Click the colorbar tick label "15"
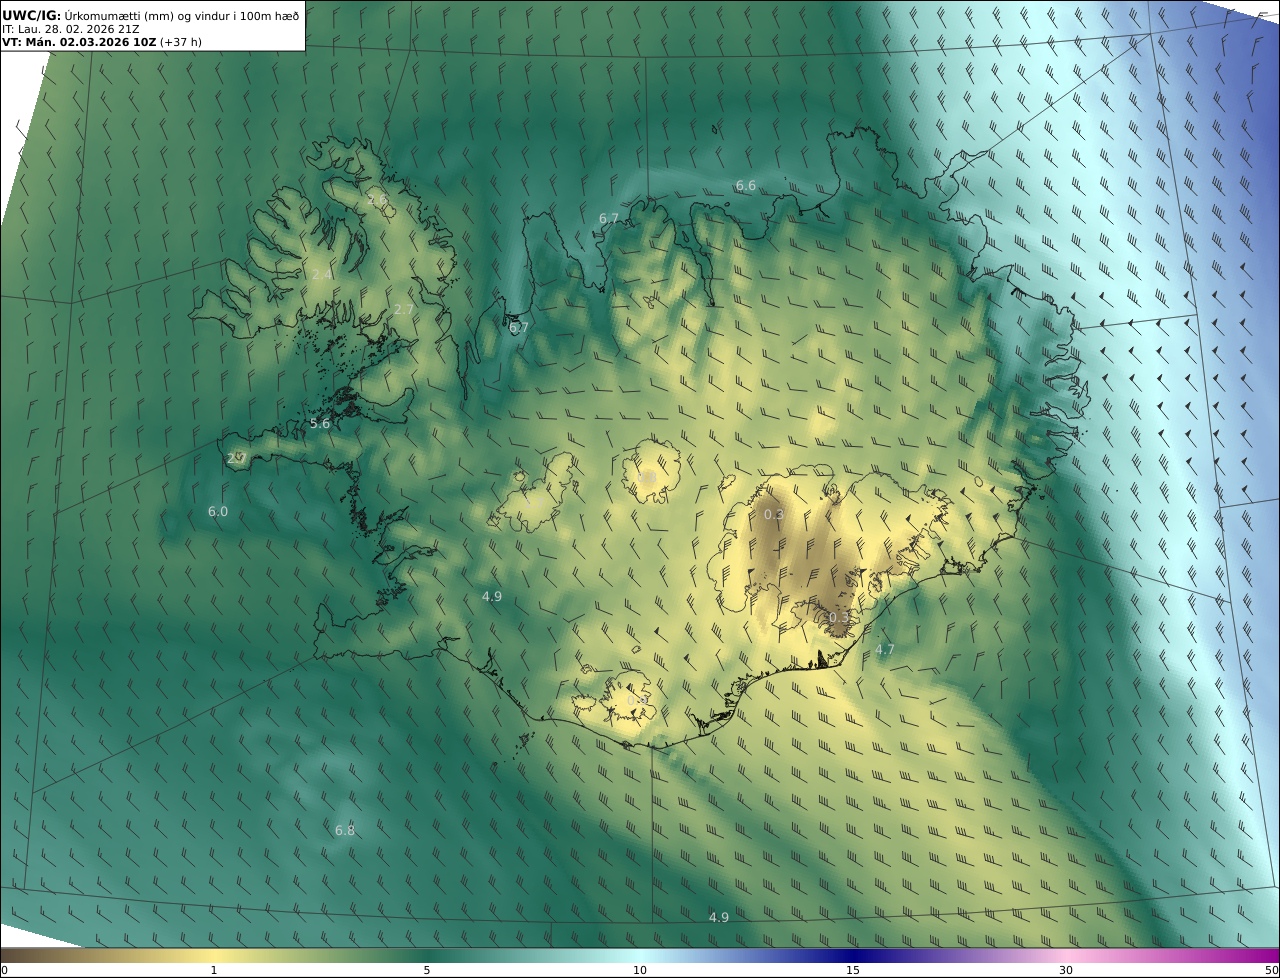 [x=853, y=971]
